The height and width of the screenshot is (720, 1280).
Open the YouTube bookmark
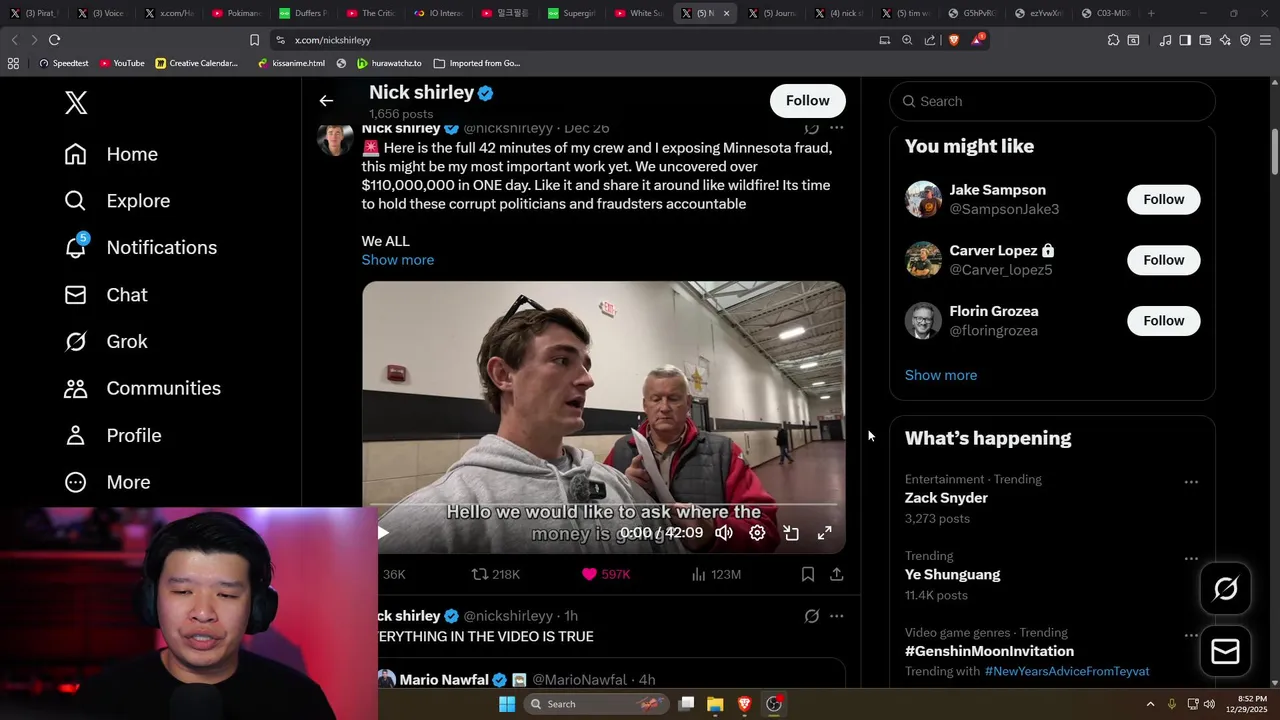[x=120, y=63]
